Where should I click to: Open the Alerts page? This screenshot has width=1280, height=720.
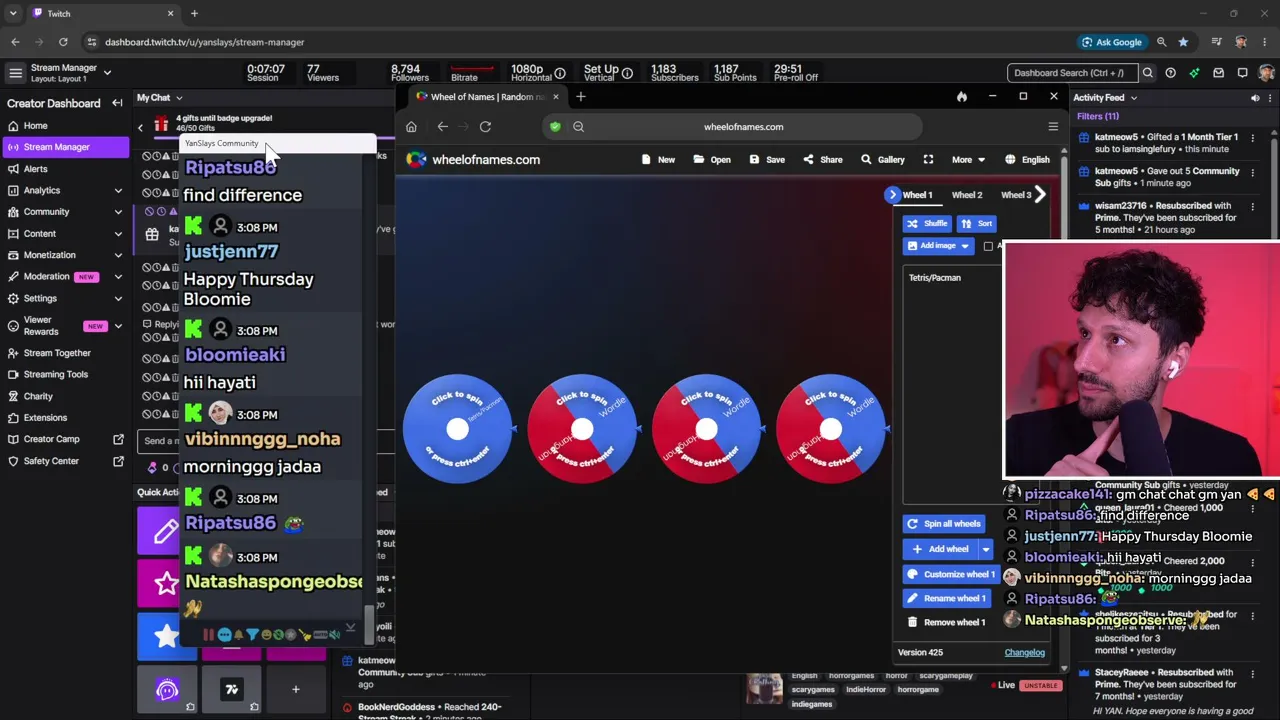(35, 169)
